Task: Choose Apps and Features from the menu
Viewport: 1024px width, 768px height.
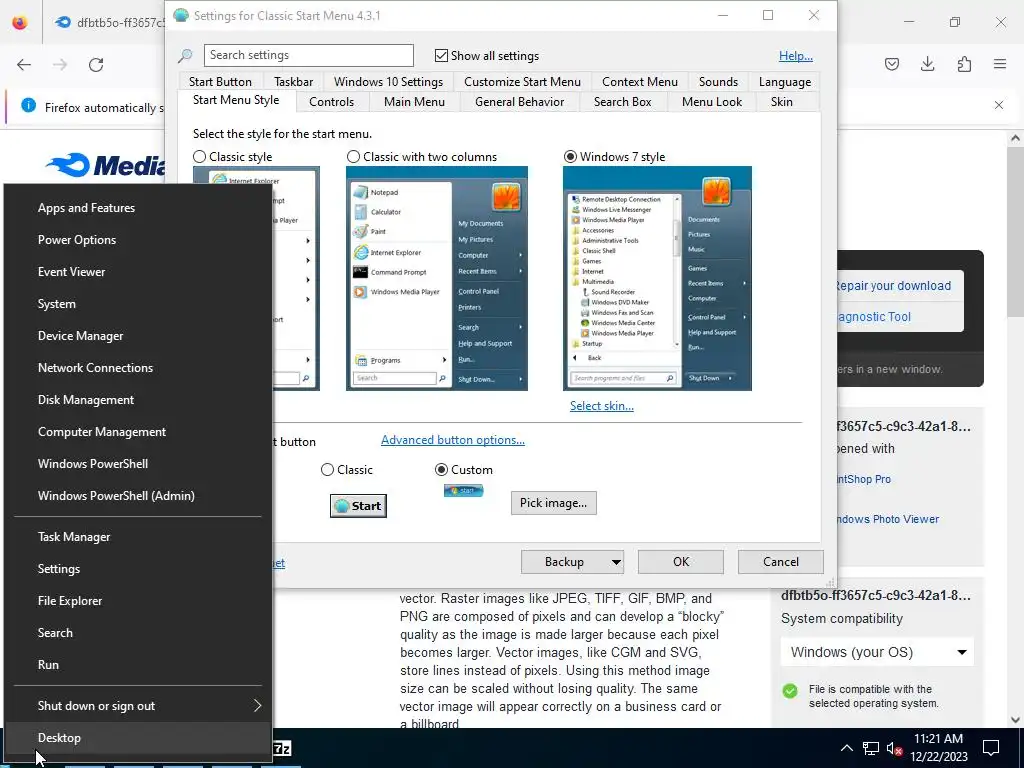Action: point(138,208)
